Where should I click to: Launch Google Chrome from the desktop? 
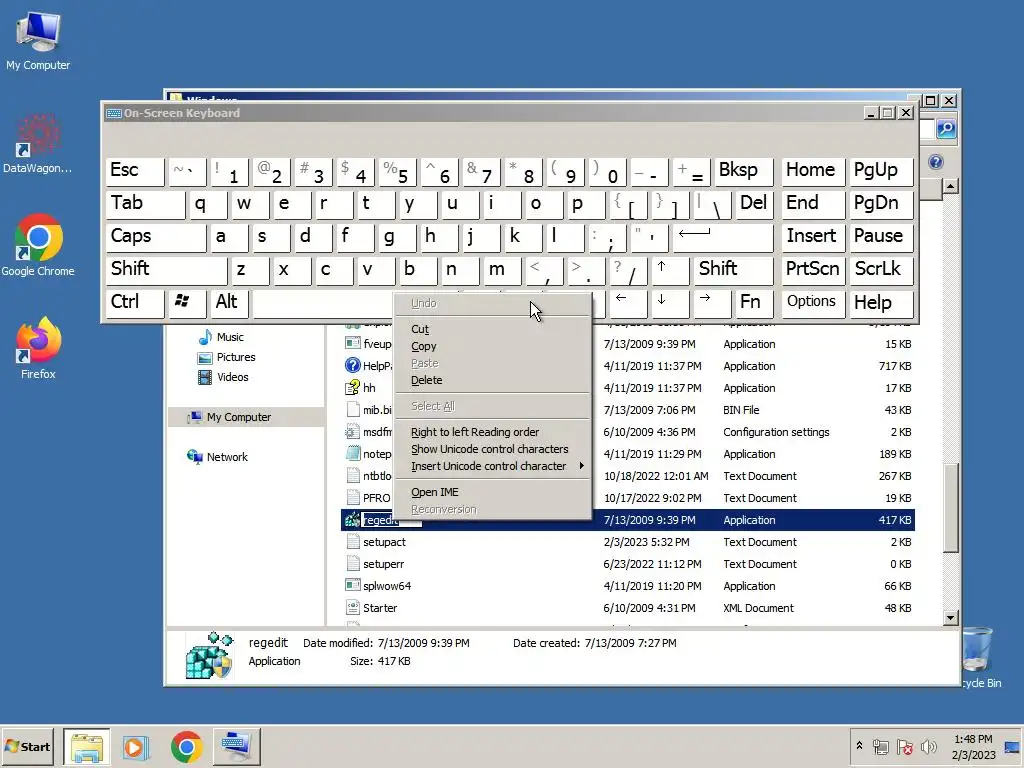pyautogui.click(x=38, y=246)
